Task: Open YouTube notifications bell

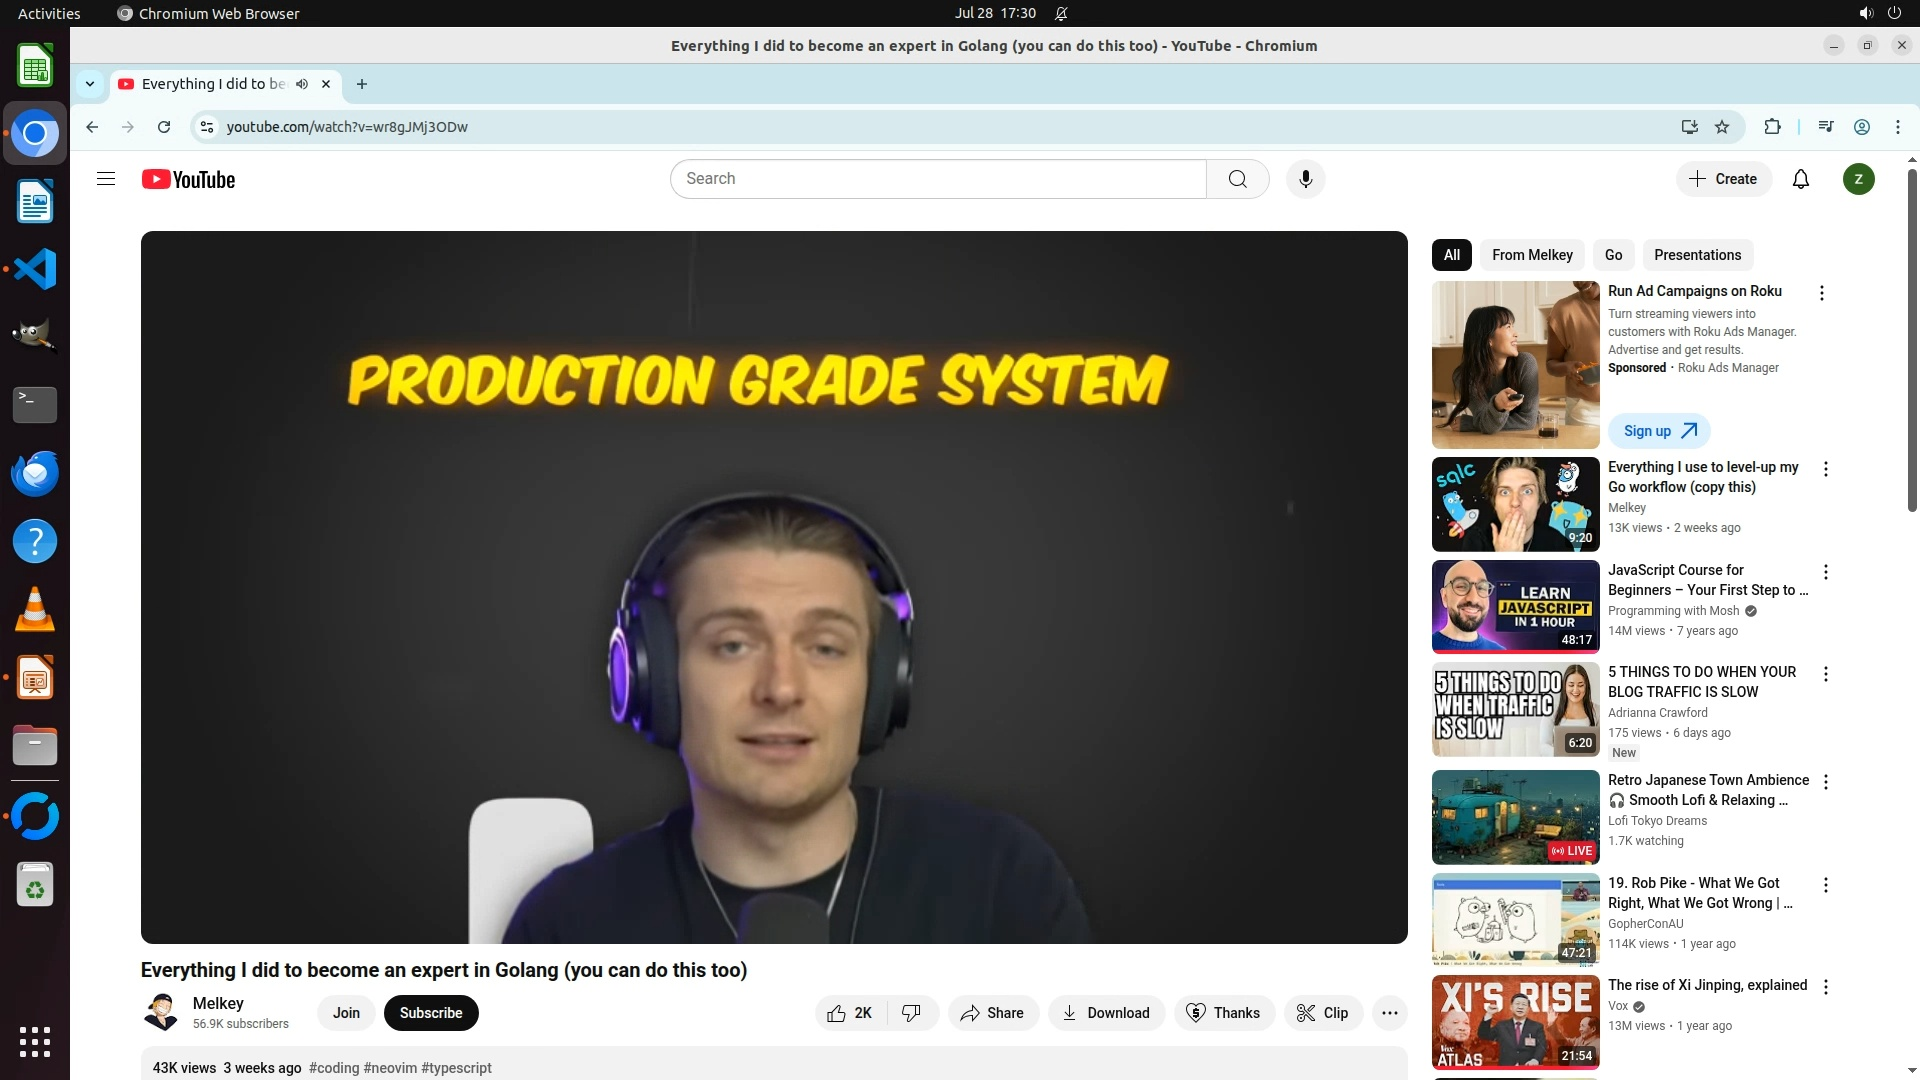Action: point(1800,179)
